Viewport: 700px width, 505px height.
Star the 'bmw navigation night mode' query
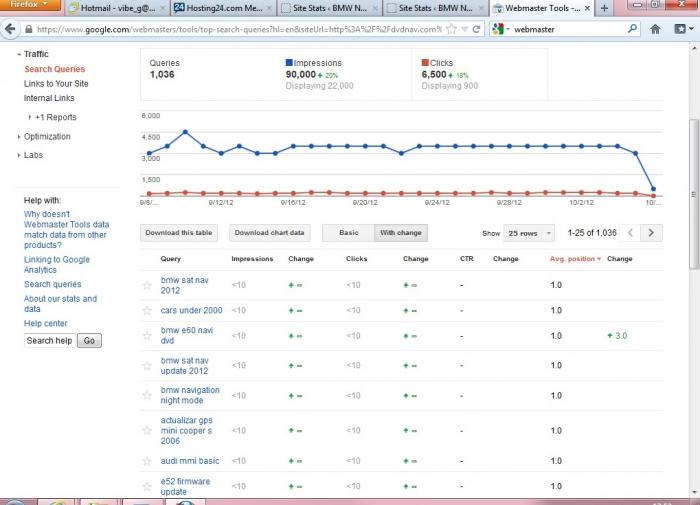pos(147,395)
